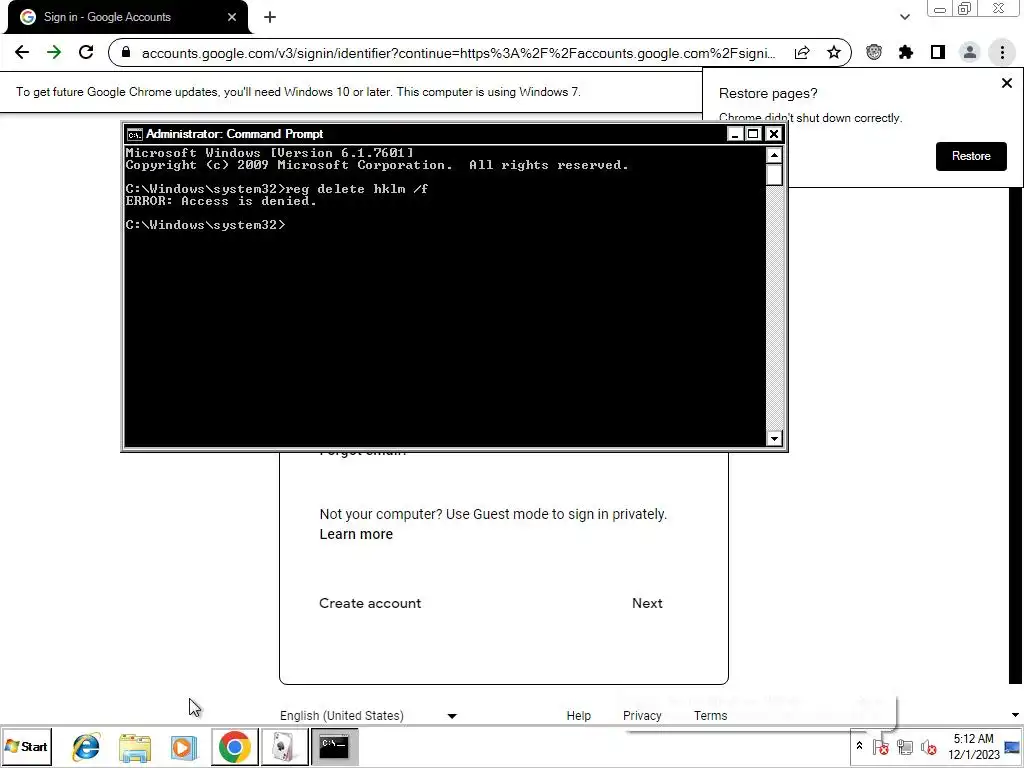Click the 'ERROR: Access is denied.' line
The height and width of the screenshot is (768, 1024).
tap(221, 201)
